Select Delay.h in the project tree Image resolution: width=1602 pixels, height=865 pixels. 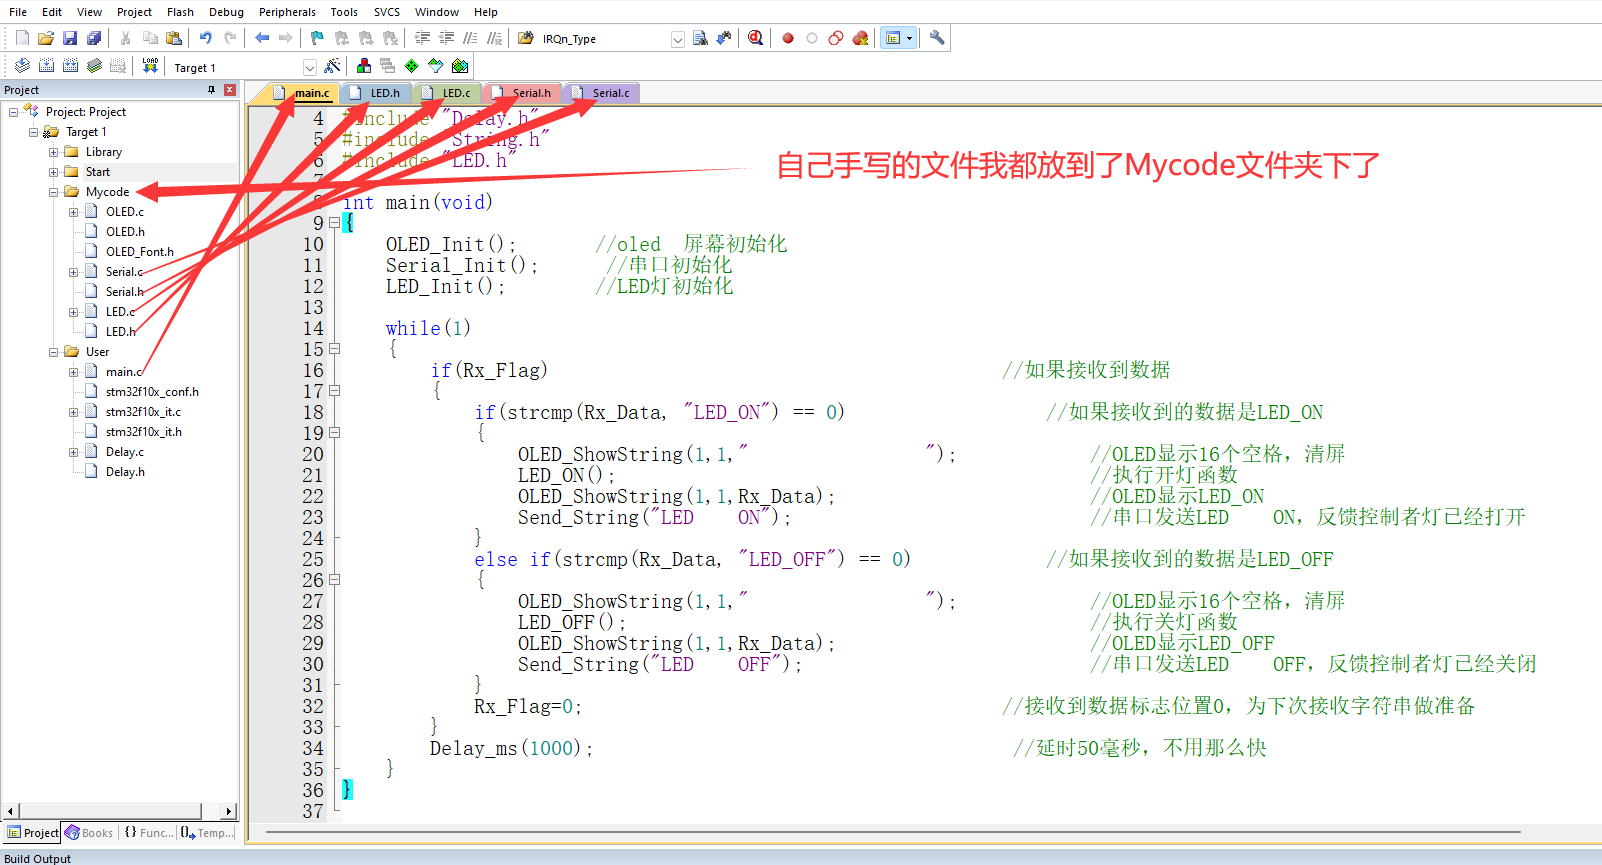point(125,472)
